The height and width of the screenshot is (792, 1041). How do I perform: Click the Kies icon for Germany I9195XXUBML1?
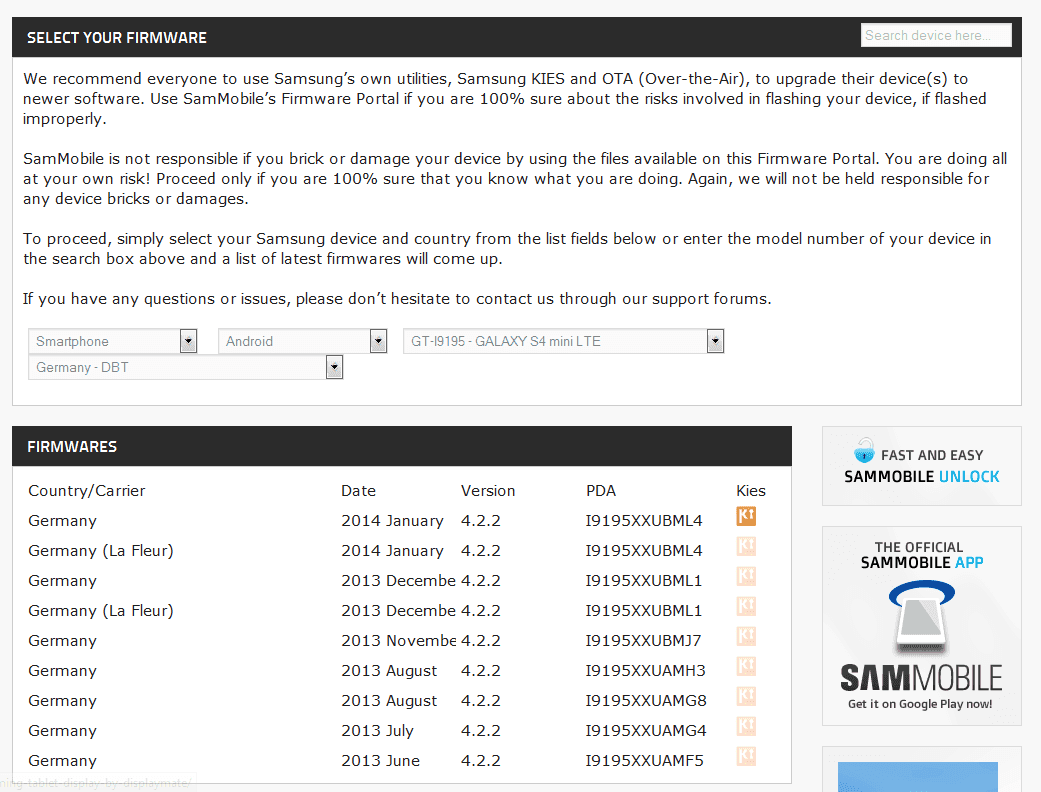746,576
